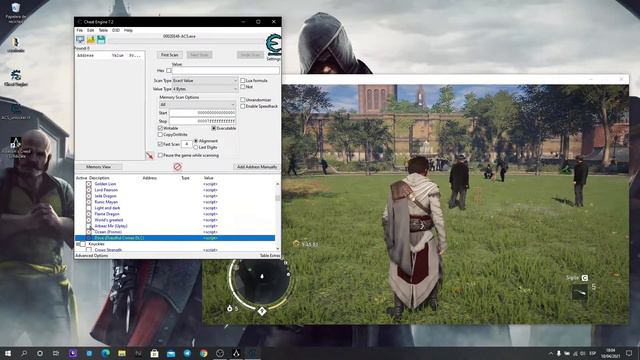Enable the Unrandomizer checkbox
Viewport: 640px width, 360px height.
tap(242, 100)
